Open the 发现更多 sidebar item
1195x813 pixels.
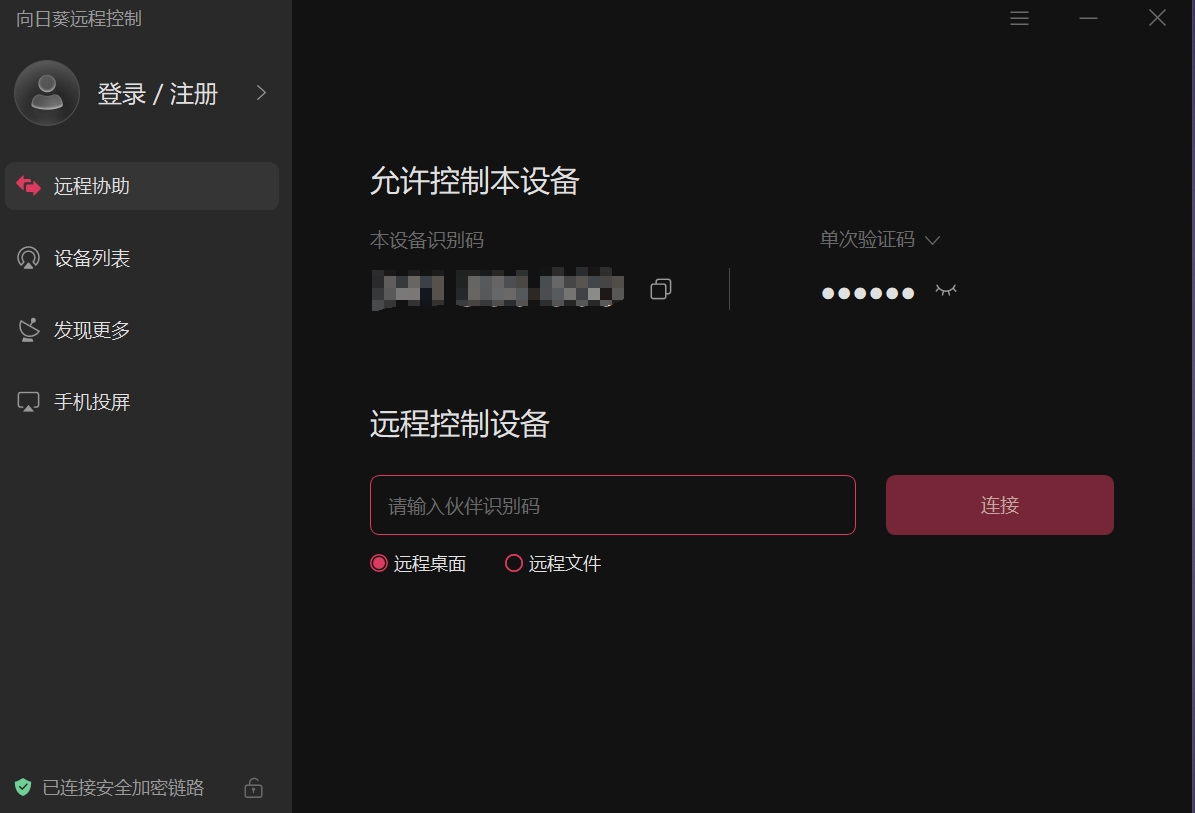pyautogui.click(x=142, y=330)
